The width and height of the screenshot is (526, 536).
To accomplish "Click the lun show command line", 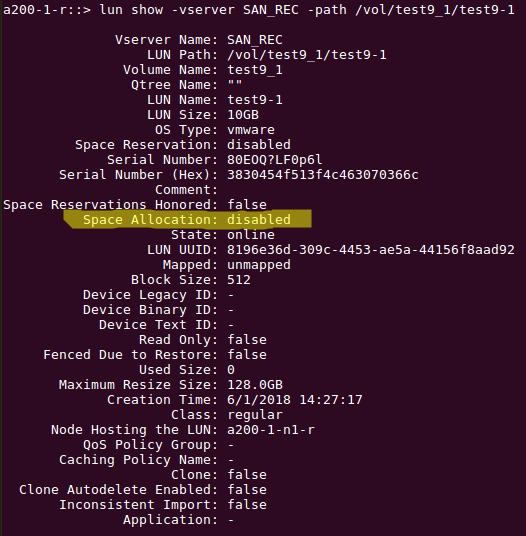I will point(258,10).
